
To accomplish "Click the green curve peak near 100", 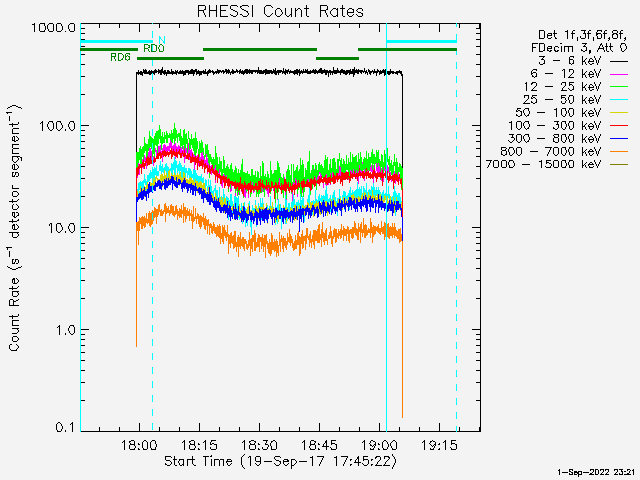I will pyautogui.click(x=175, y=131).
